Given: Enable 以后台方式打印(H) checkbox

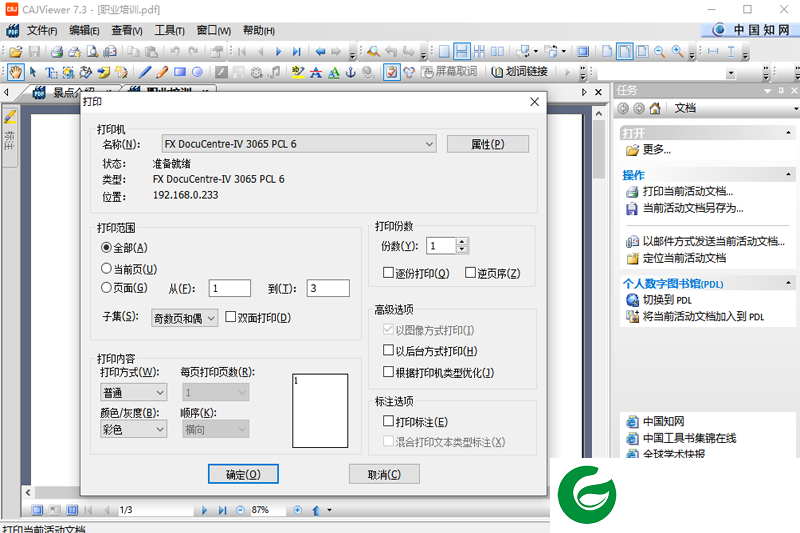Looking at the screenshot, I should pos(388,350).
